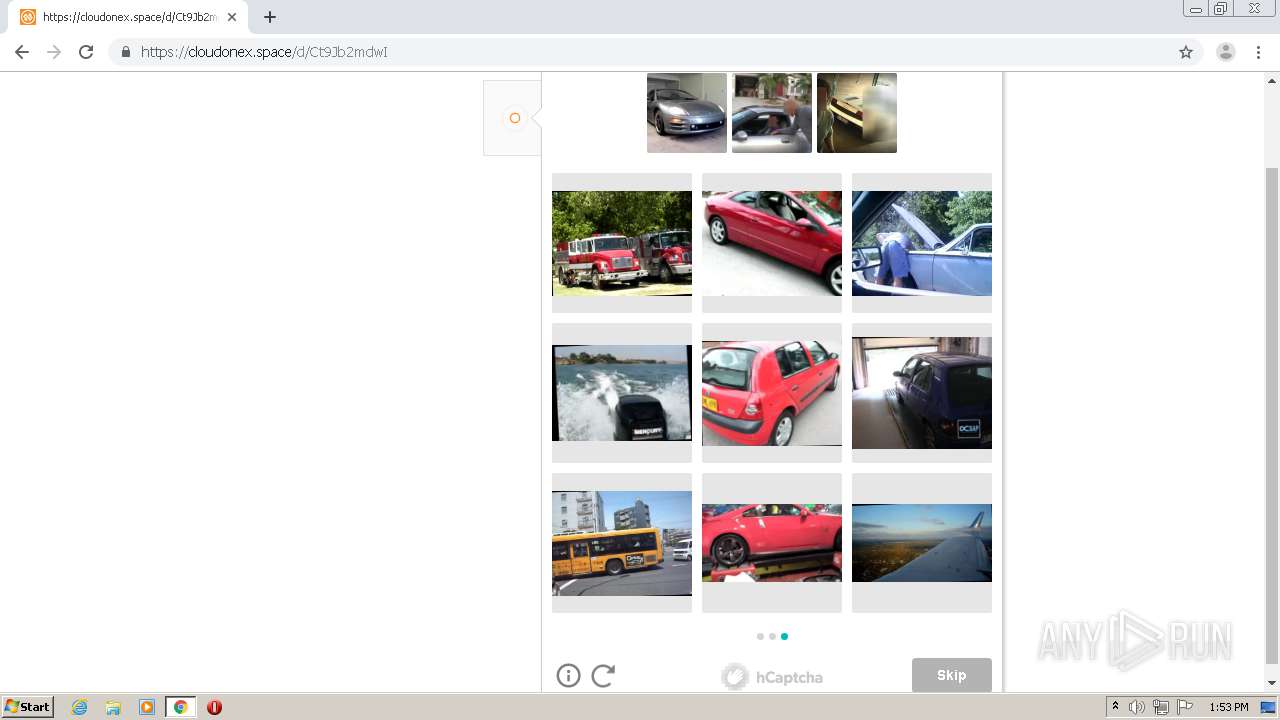Click the second example image with person
Screen dimensions: 1280x720
pyautogui.click(x=772, y=113)
